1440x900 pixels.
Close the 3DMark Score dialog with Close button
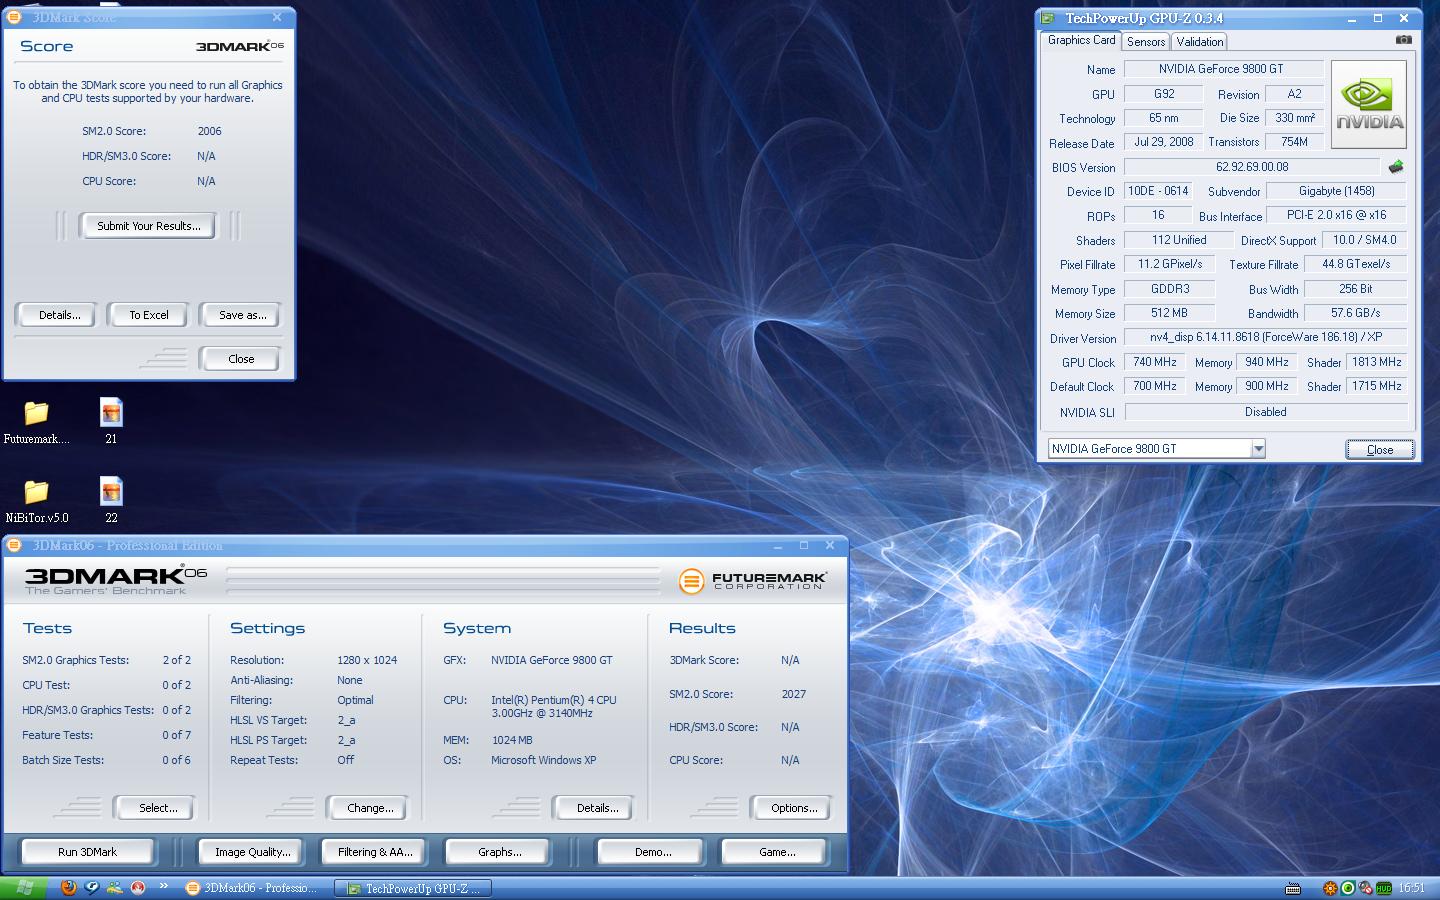[241, 359]
